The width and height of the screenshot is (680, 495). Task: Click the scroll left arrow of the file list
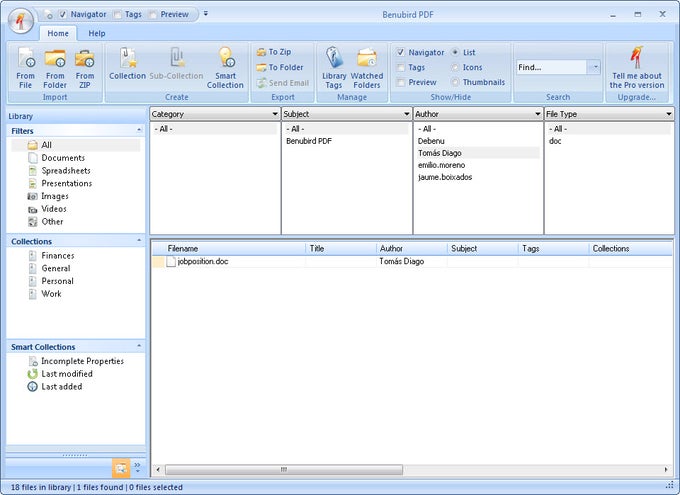(x=158, y=469)
